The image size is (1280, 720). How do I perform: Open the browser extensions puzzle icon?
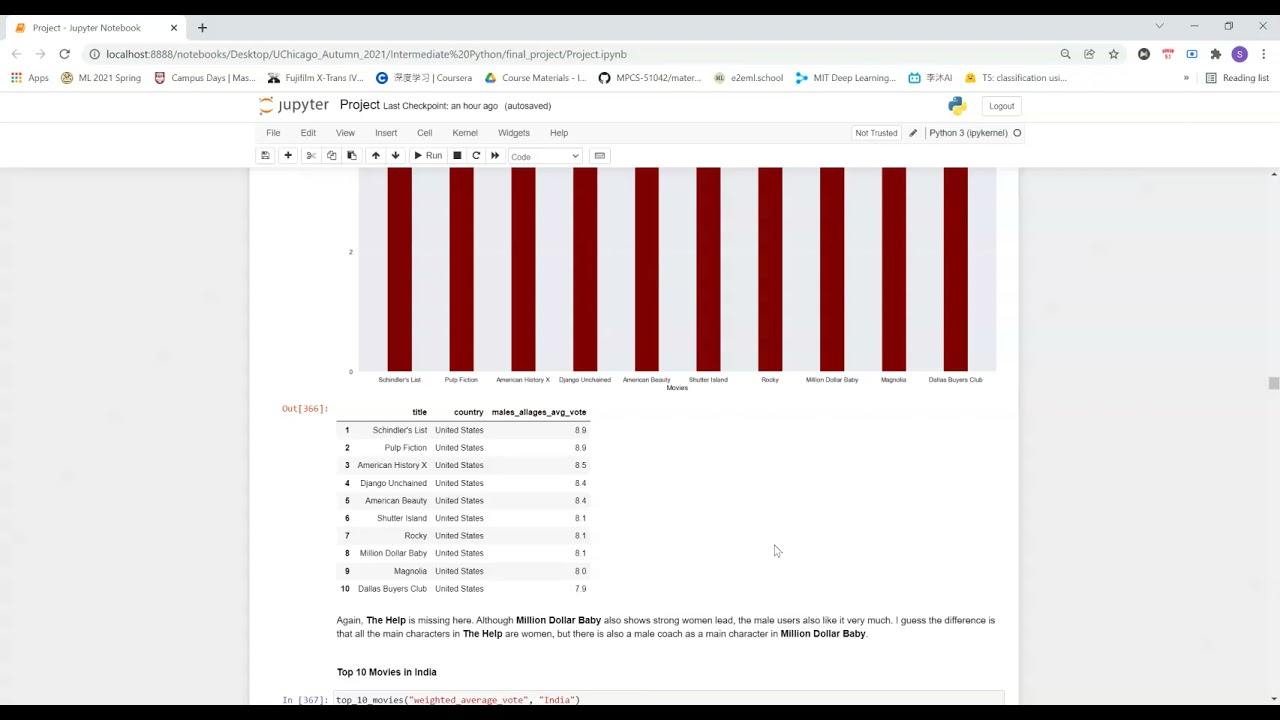1215,54
